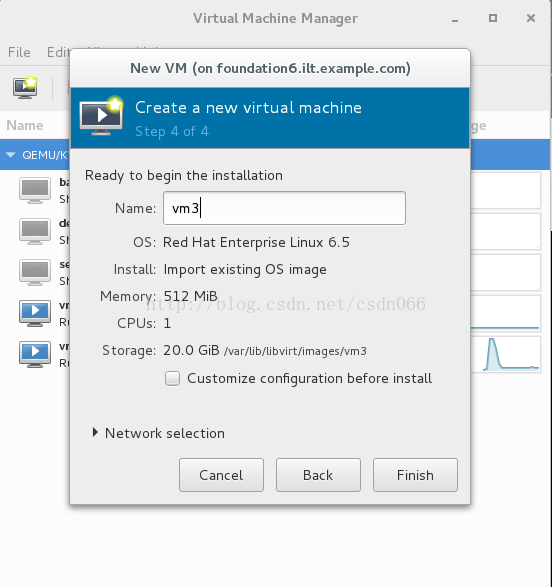Click the 'Ready to begin the installation' text
Image resolution: width=552 pixels, height=587 pixels.
[x=184, y=176]
